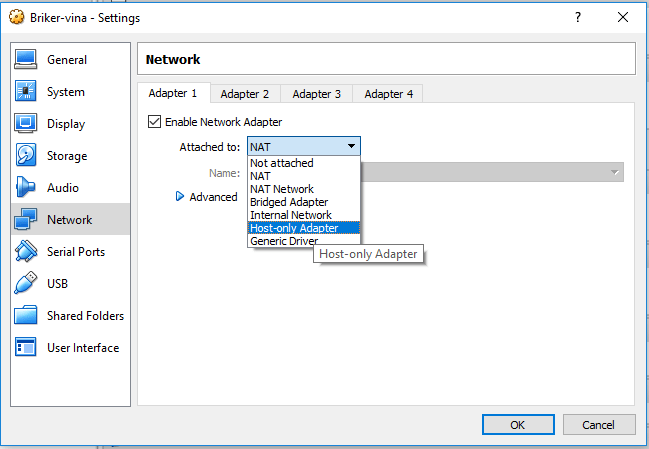The image size is (649, 449).
Task: Open the General settings icon
Action: [27, 60]
